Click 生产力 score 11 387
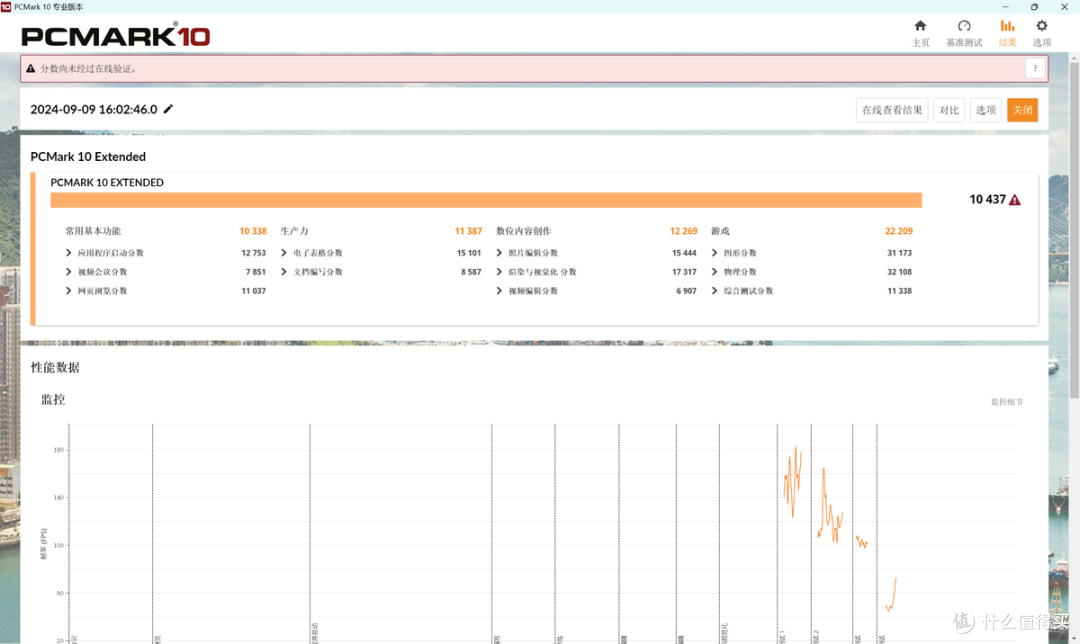The height and width of the screenshot is (644, 1080). pos(468,231)
